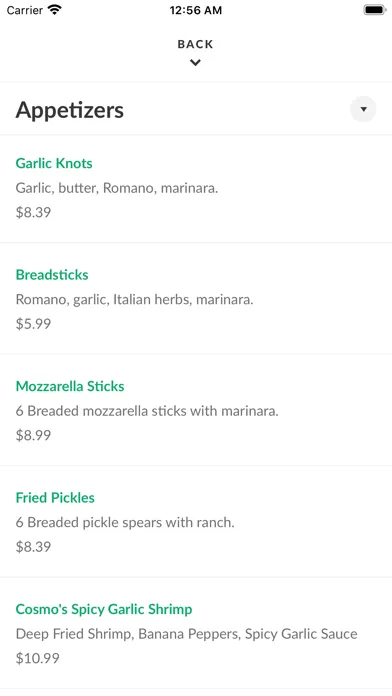This screenshot has height=696, width=392.
Task: Open the Appetizers category dropdown arrow
Action: pos(363,109)
